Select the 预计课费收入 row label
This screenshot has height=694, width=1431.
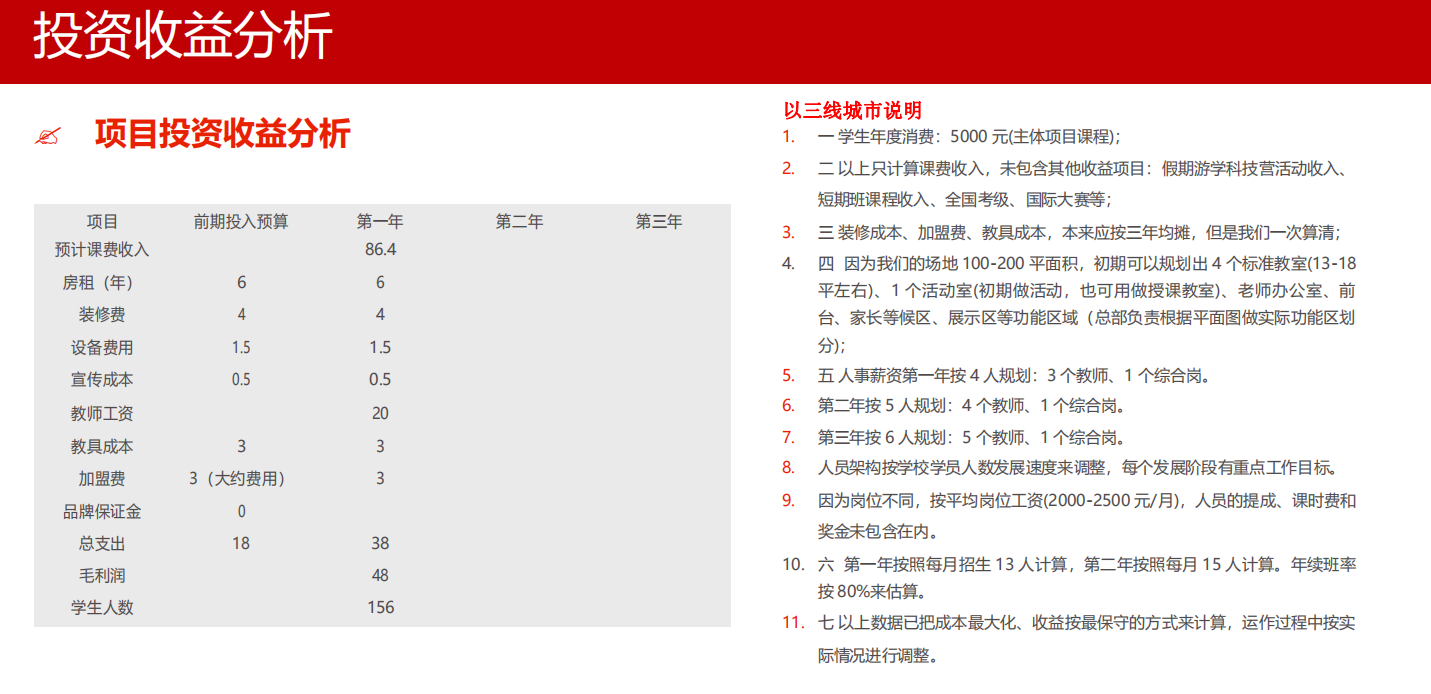(x=102, y=249)
